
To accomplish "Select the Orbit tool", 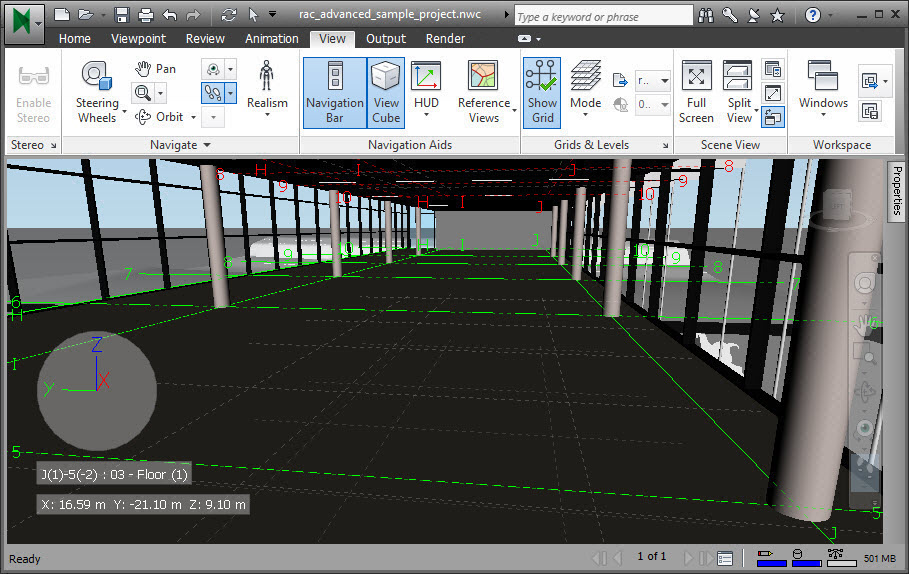I will 159,117.
